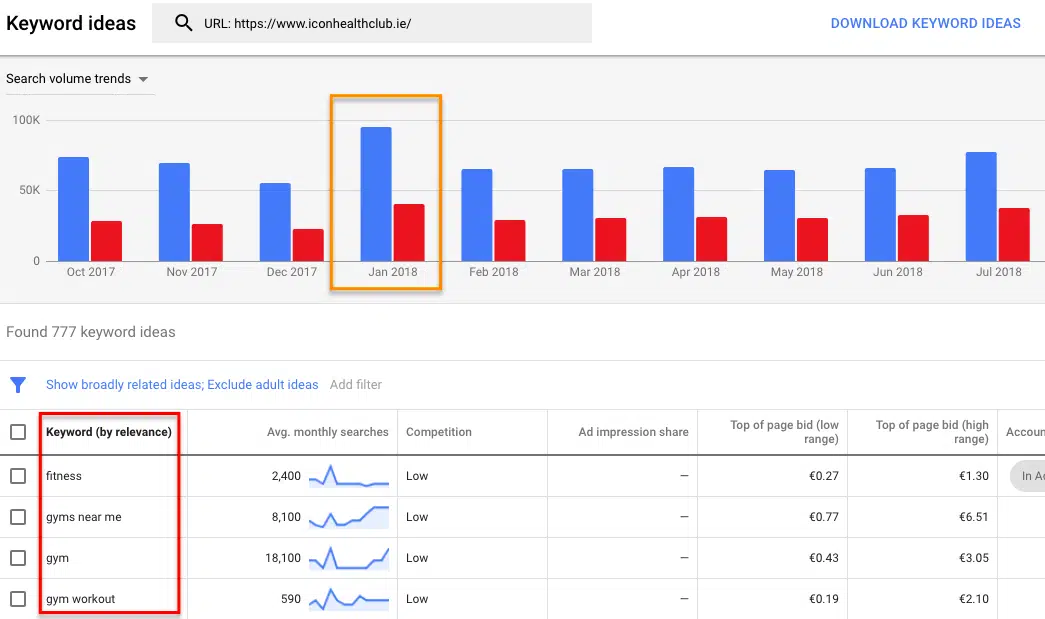This screenshot has height=619, width=1045.
Task: Check the fitness keyword checkbox
Action: coord(18,476)
